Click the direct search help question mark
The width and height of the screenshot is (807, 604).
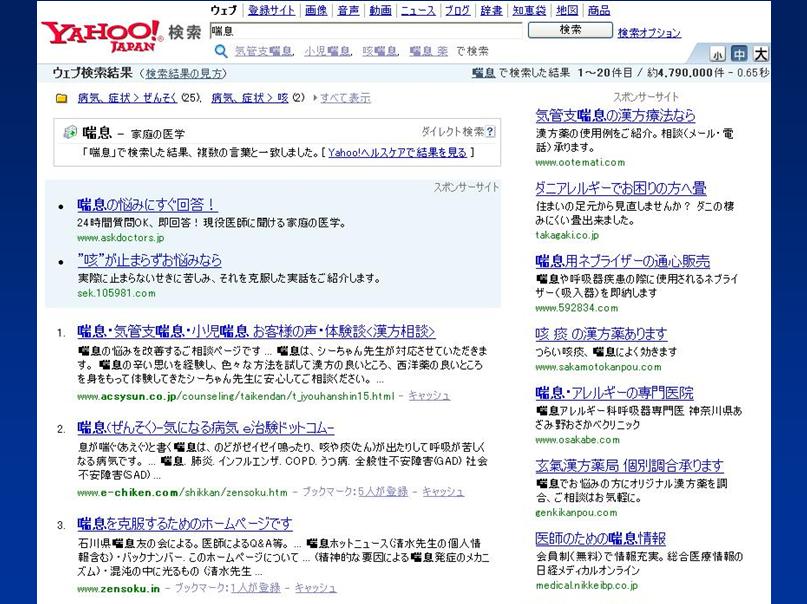(x=490, y=132)
